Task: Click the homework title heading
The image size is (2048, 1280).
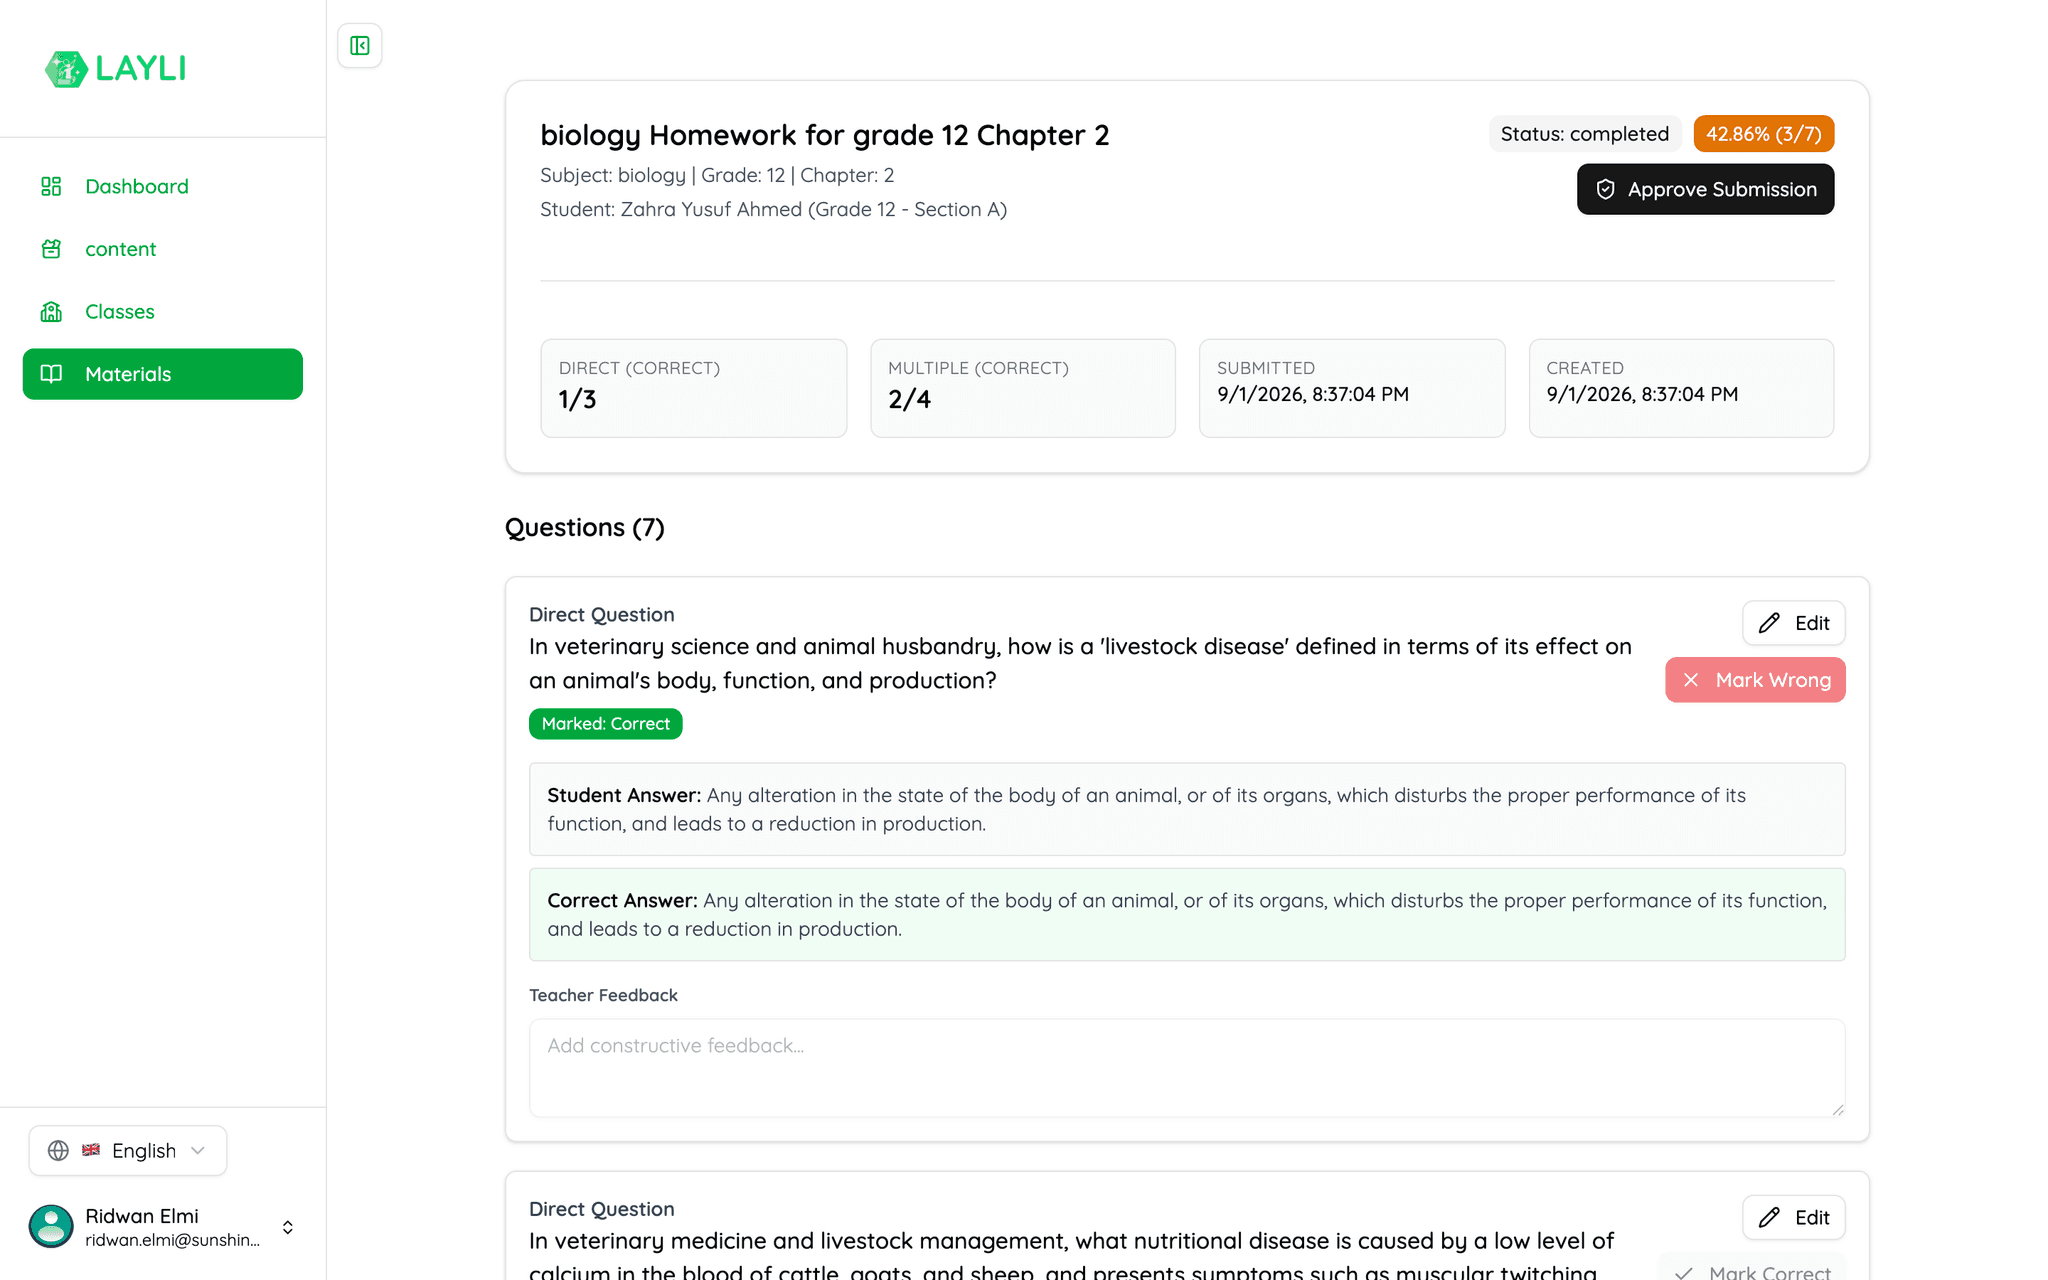Action: pos(825,135)
